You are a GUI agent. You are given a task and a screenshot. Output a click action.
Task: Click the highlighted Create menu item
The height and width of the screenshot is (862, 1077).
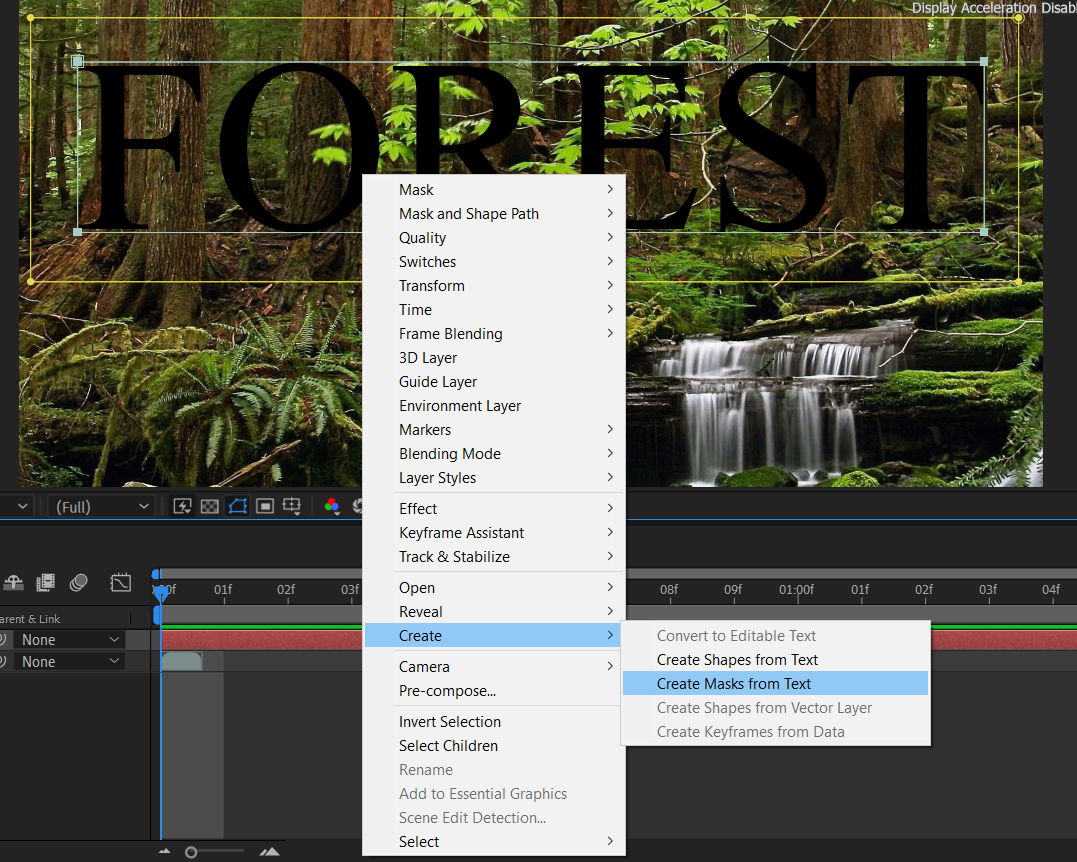click(494, 636)
